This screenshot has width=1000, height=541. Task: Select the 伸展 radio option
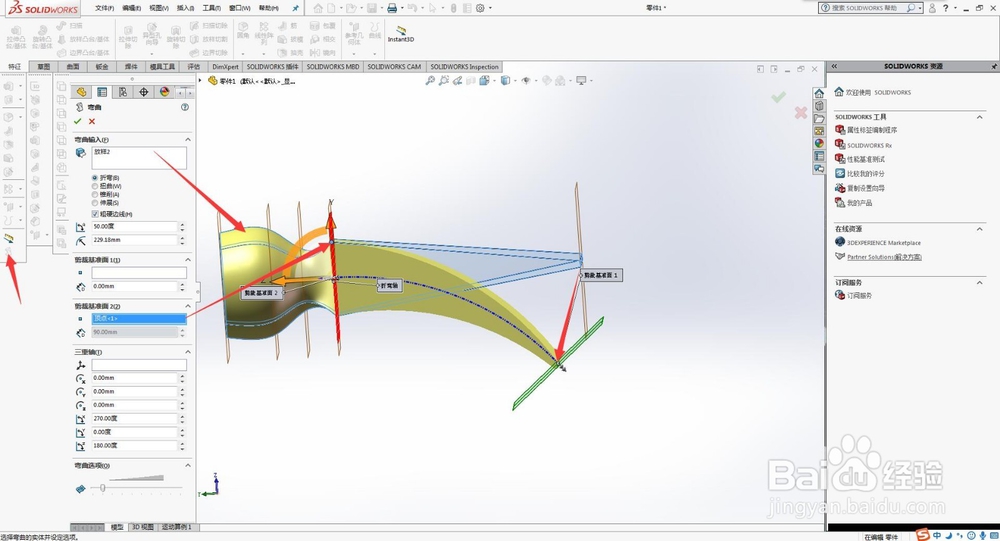pyautogui.click(x=95, y=203)
